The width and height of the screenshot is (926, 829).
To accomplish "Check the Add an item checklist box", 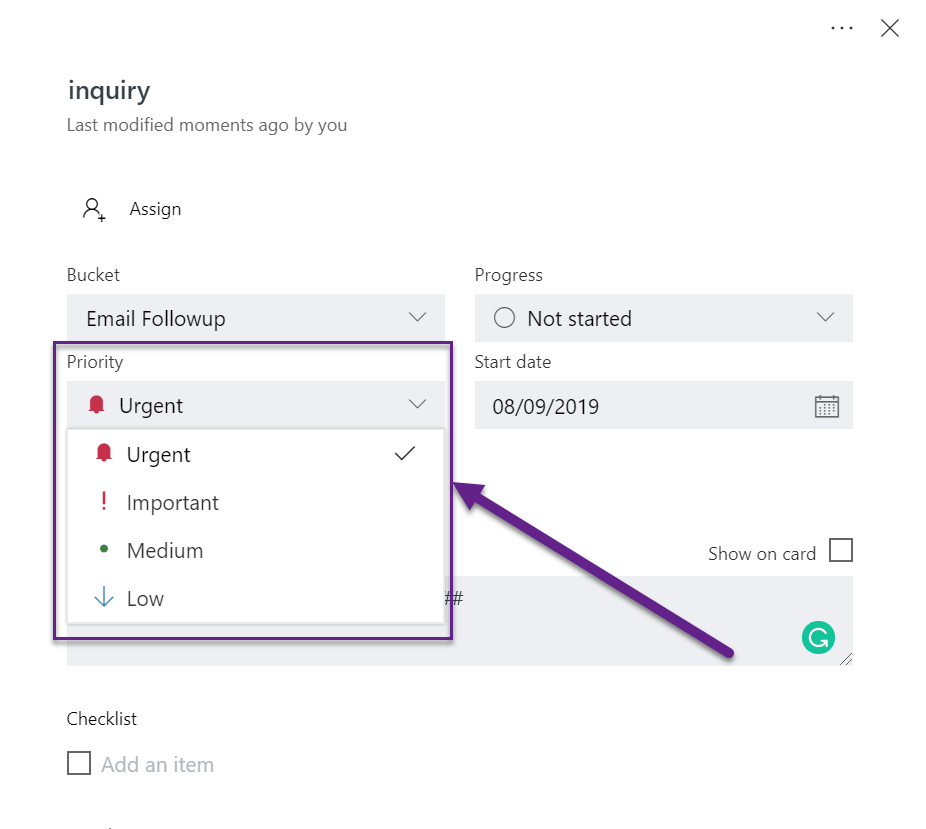I will tap(79, 764).
